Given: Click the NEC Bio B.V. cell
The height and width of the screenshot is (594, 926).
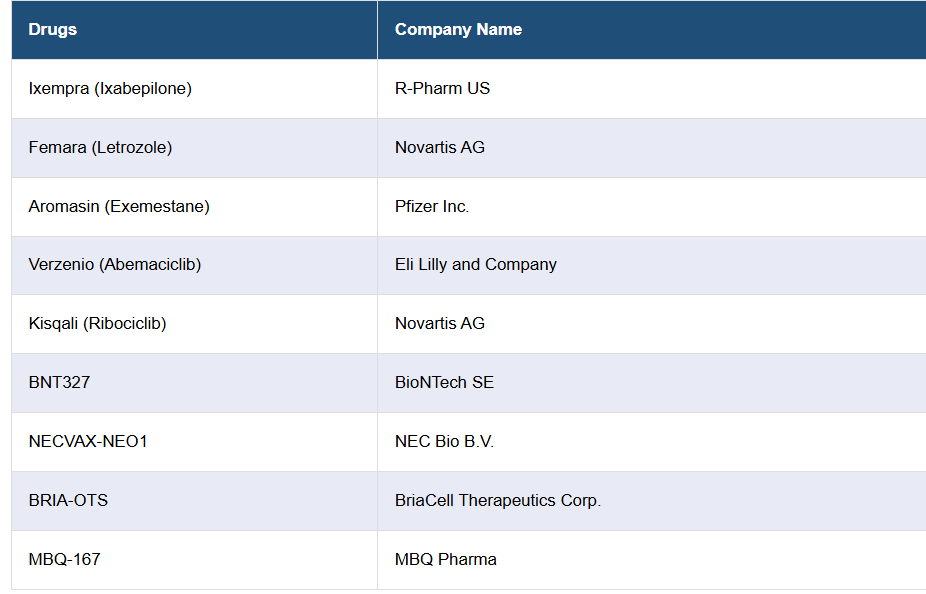Looking at the screenshot, I should tap(444, 441).
